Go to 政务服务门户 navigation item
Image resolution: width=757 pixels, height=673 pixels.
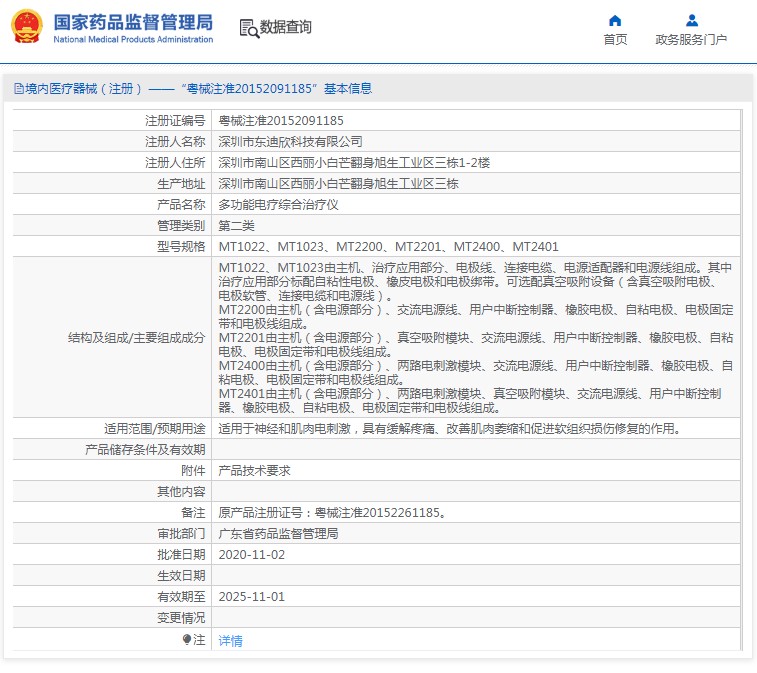click(691, 40)
